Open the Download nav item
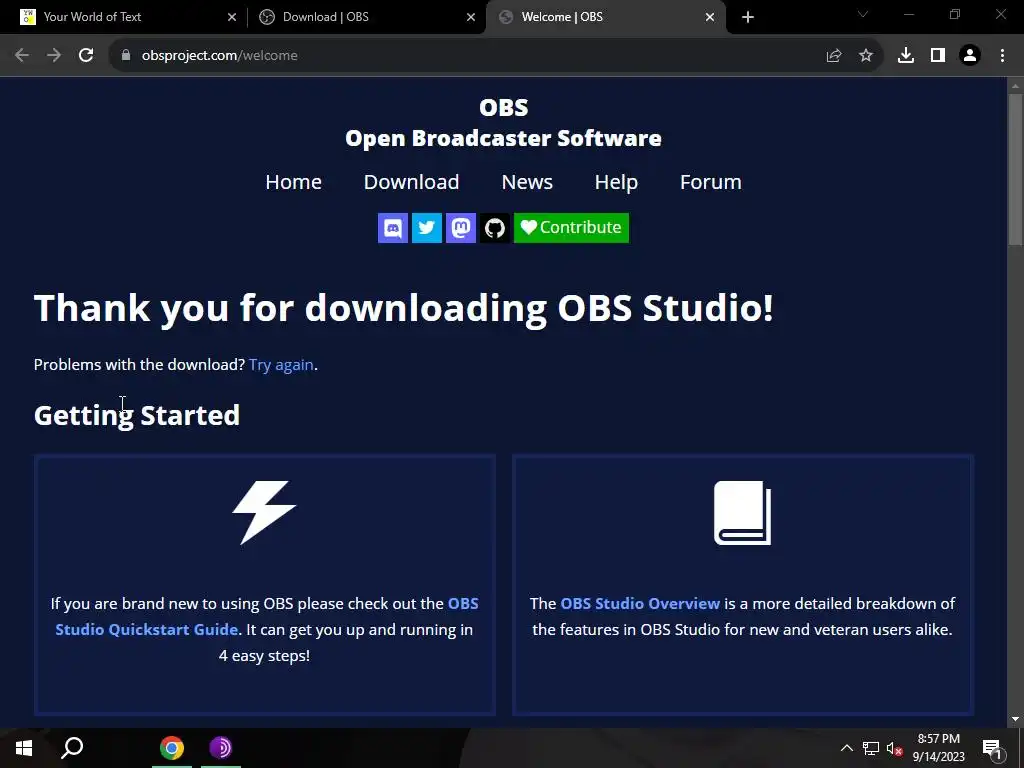Image resolution: width=1024 pixels, height=768 pixels. coord(411,182)
